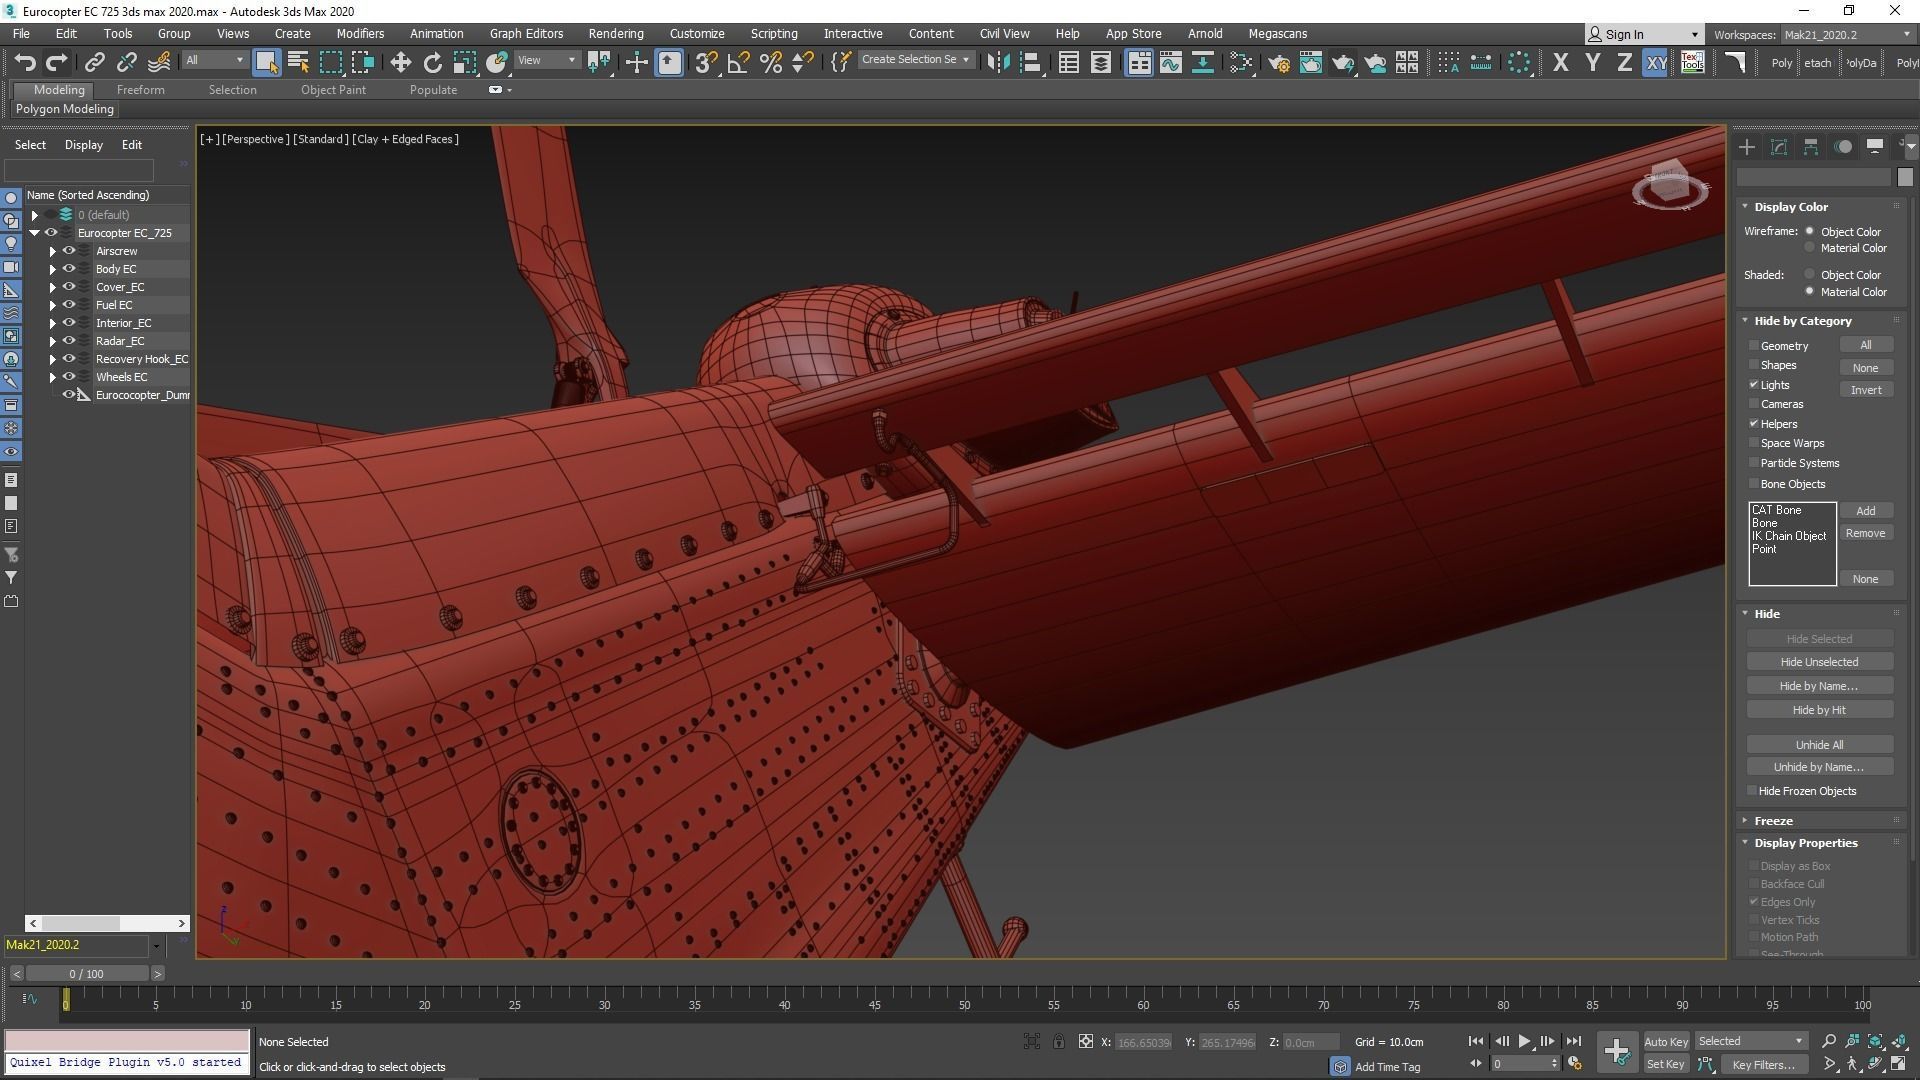Switch to the Freeform ribbon tab
Screen dimensions: 1920x1080
[140, 90]
